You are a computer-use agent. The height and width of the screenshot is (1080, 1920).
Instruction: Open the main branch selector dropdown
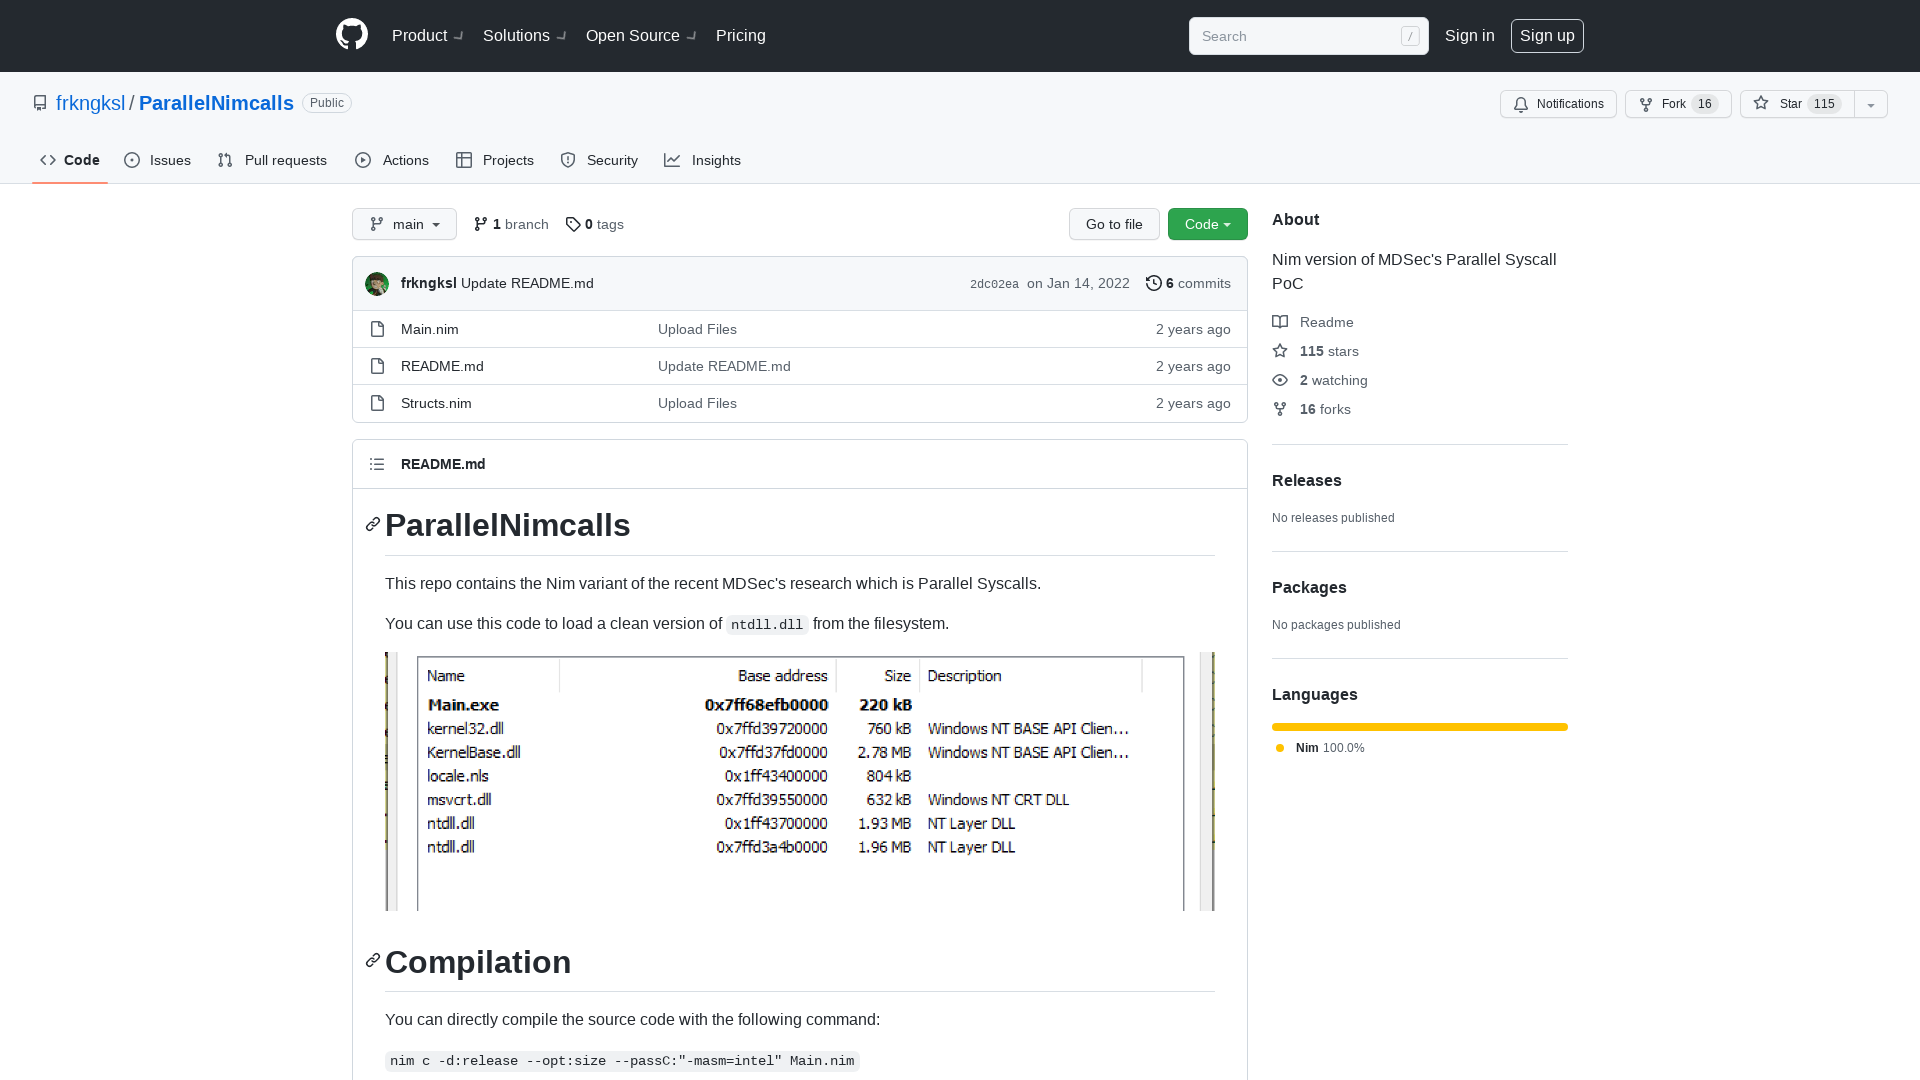pos(404,224)
